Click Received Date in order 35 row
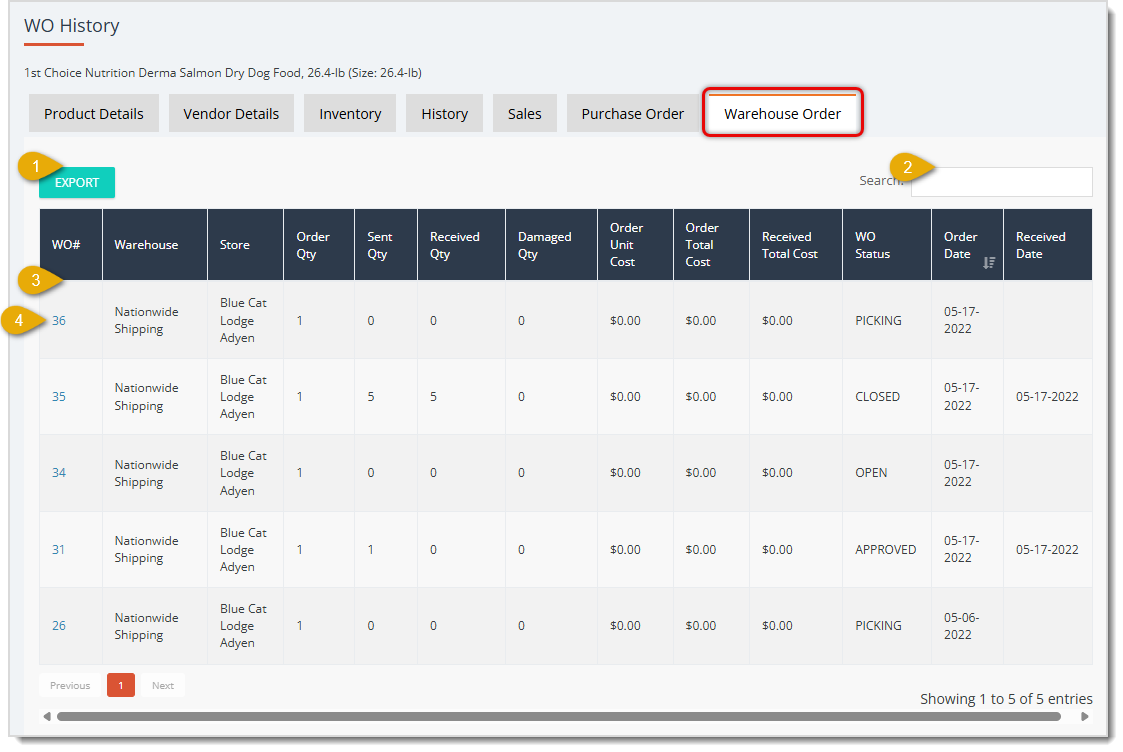Viewport: 1123px width, 752px height. tap(1046, 397)
